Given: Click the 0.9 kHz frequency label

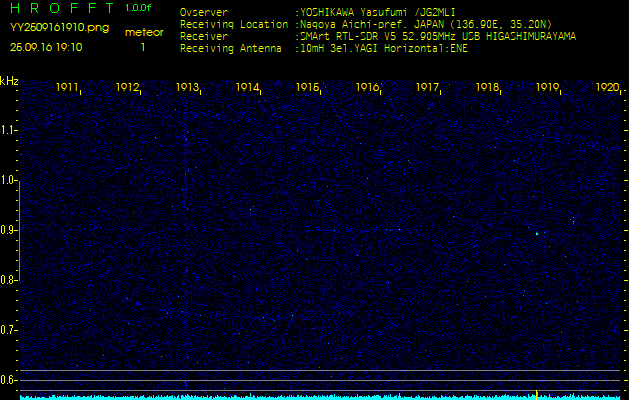Looking at the screenshot, I should pyautogui.click(x=9, y=230).
